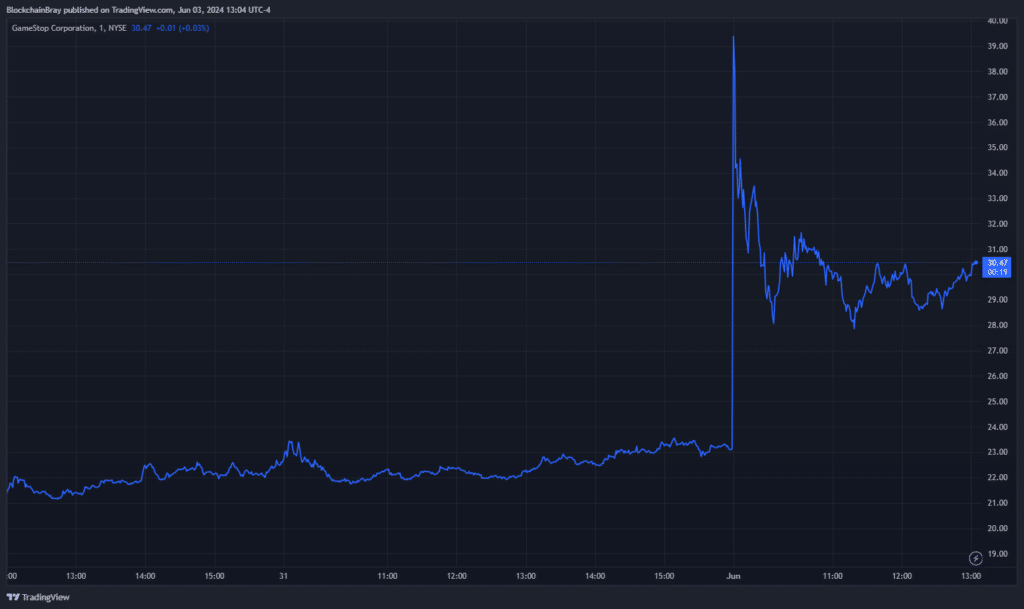This screenshot has height=609, width=1024.
Task: Click the 37.00 price axis label
Action: click(997, 97)
